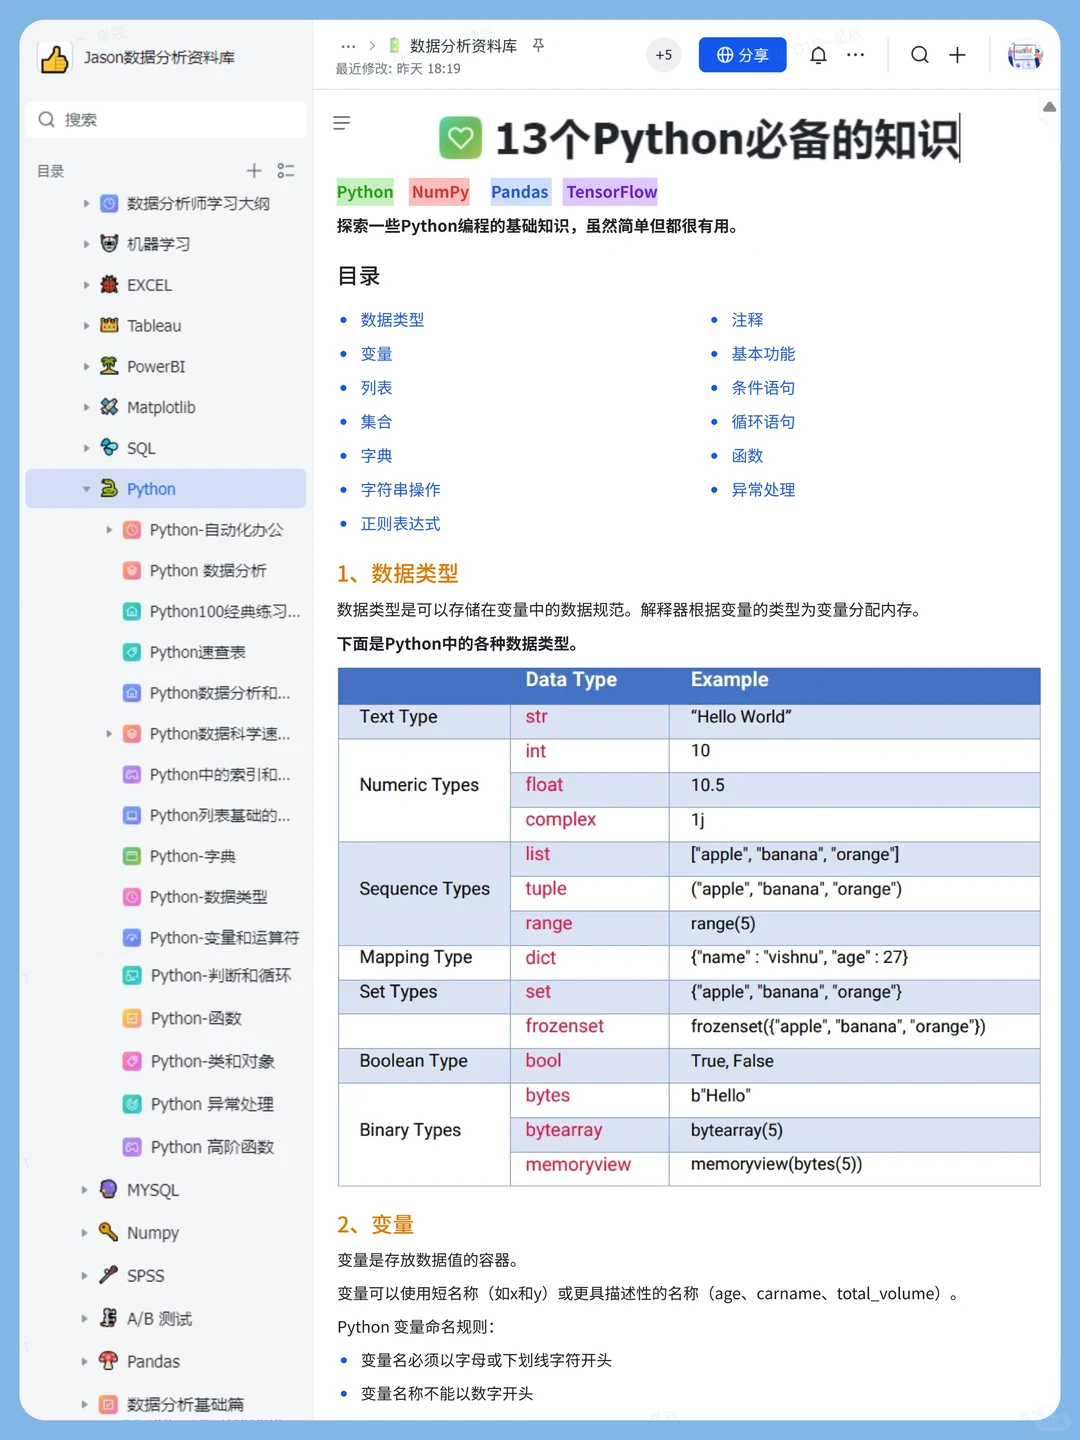Open the 数据类型 link in the contents list

click(392, 320)
